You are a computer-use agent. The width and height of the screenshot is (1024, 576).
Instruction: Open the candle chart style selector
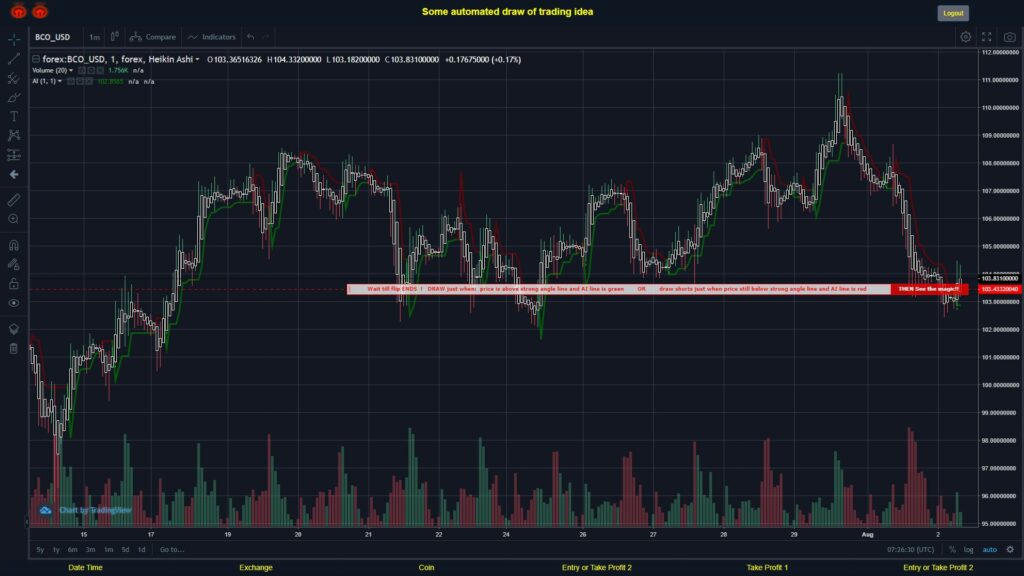pos(115,37)
